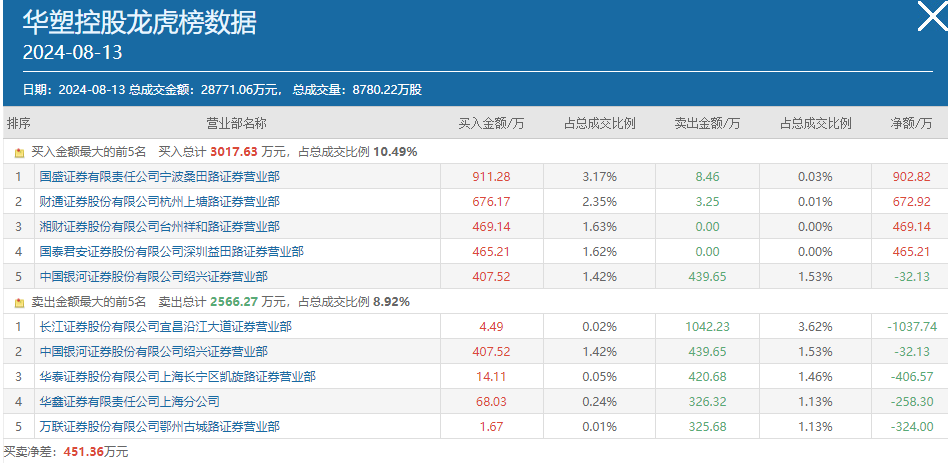Click the 华塑控股龙虎榜数据 title
Image resolution: width=948 pixels, height=463 pixels.
[140, 23]
